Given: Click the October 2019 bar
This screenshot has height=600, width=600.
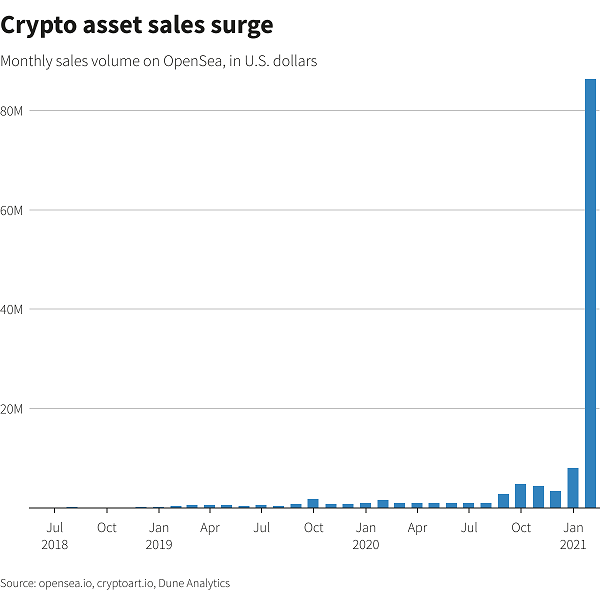Looking at the screenshot, I should [313, 503].
